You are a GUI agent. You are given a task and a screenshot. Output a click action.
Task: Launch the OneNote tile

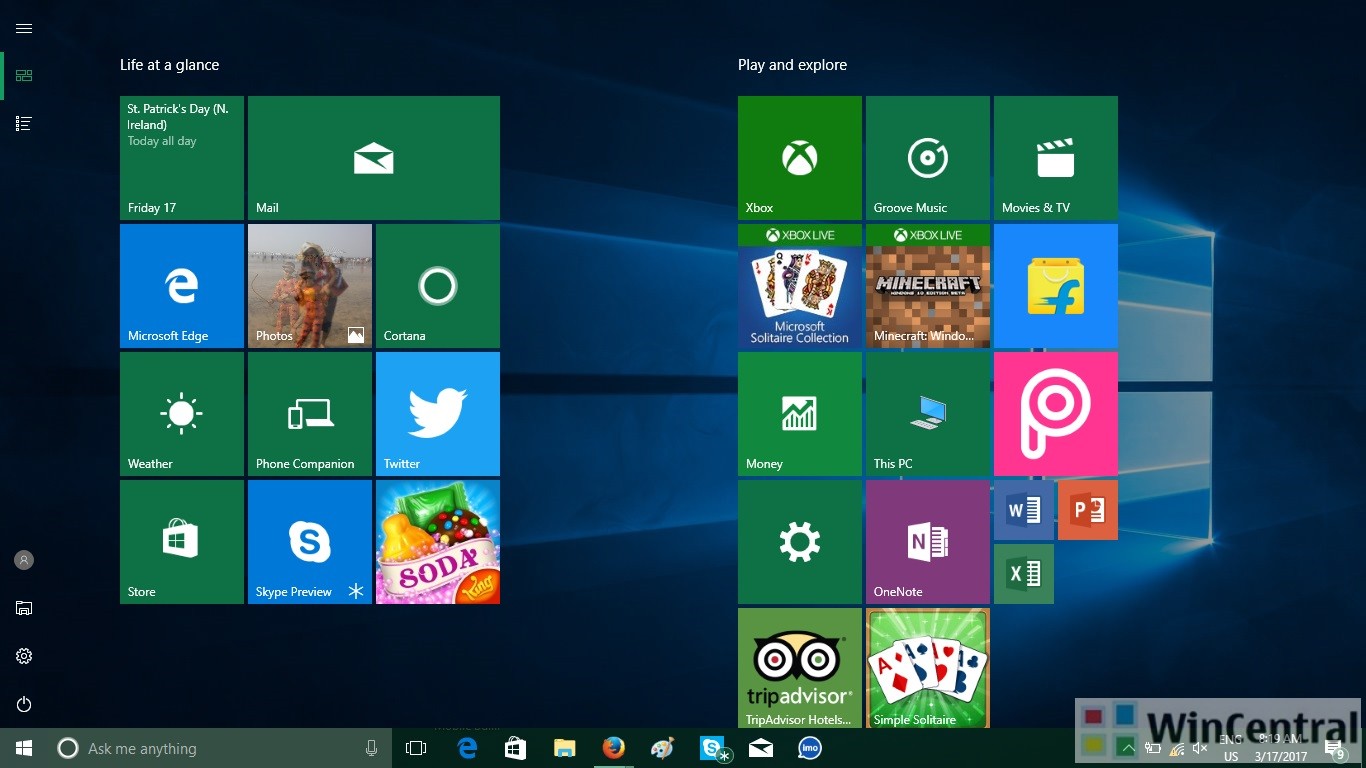928,542
